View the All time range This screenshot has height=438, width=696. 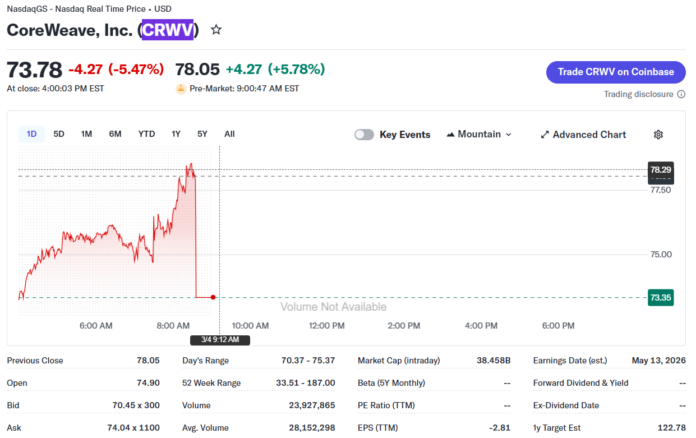click(x=229, y=134)
